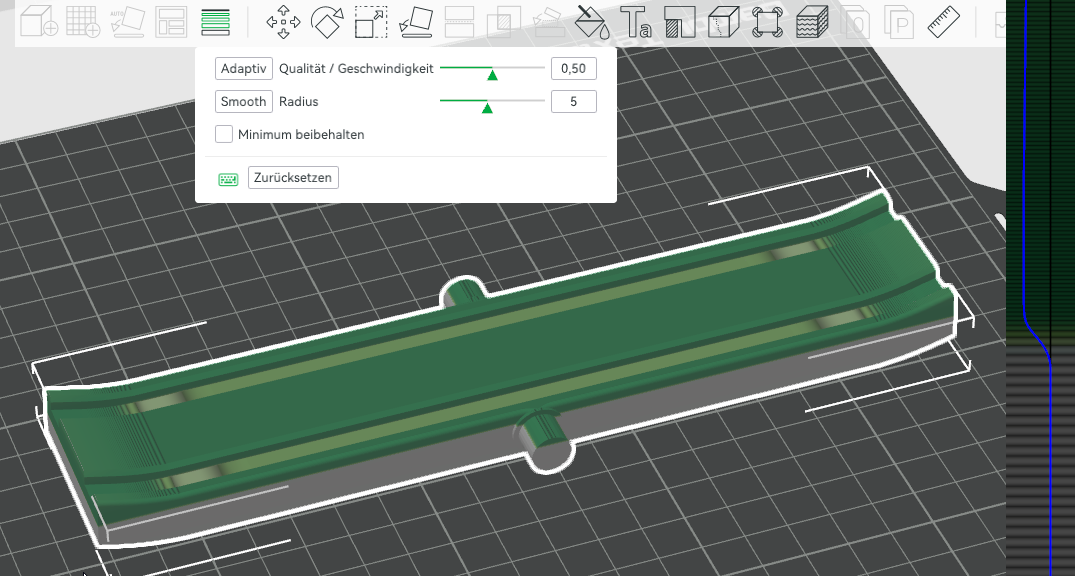Click the 0,50 quality value field
This screenshot has height=576, width=1075.
(573, 69)
